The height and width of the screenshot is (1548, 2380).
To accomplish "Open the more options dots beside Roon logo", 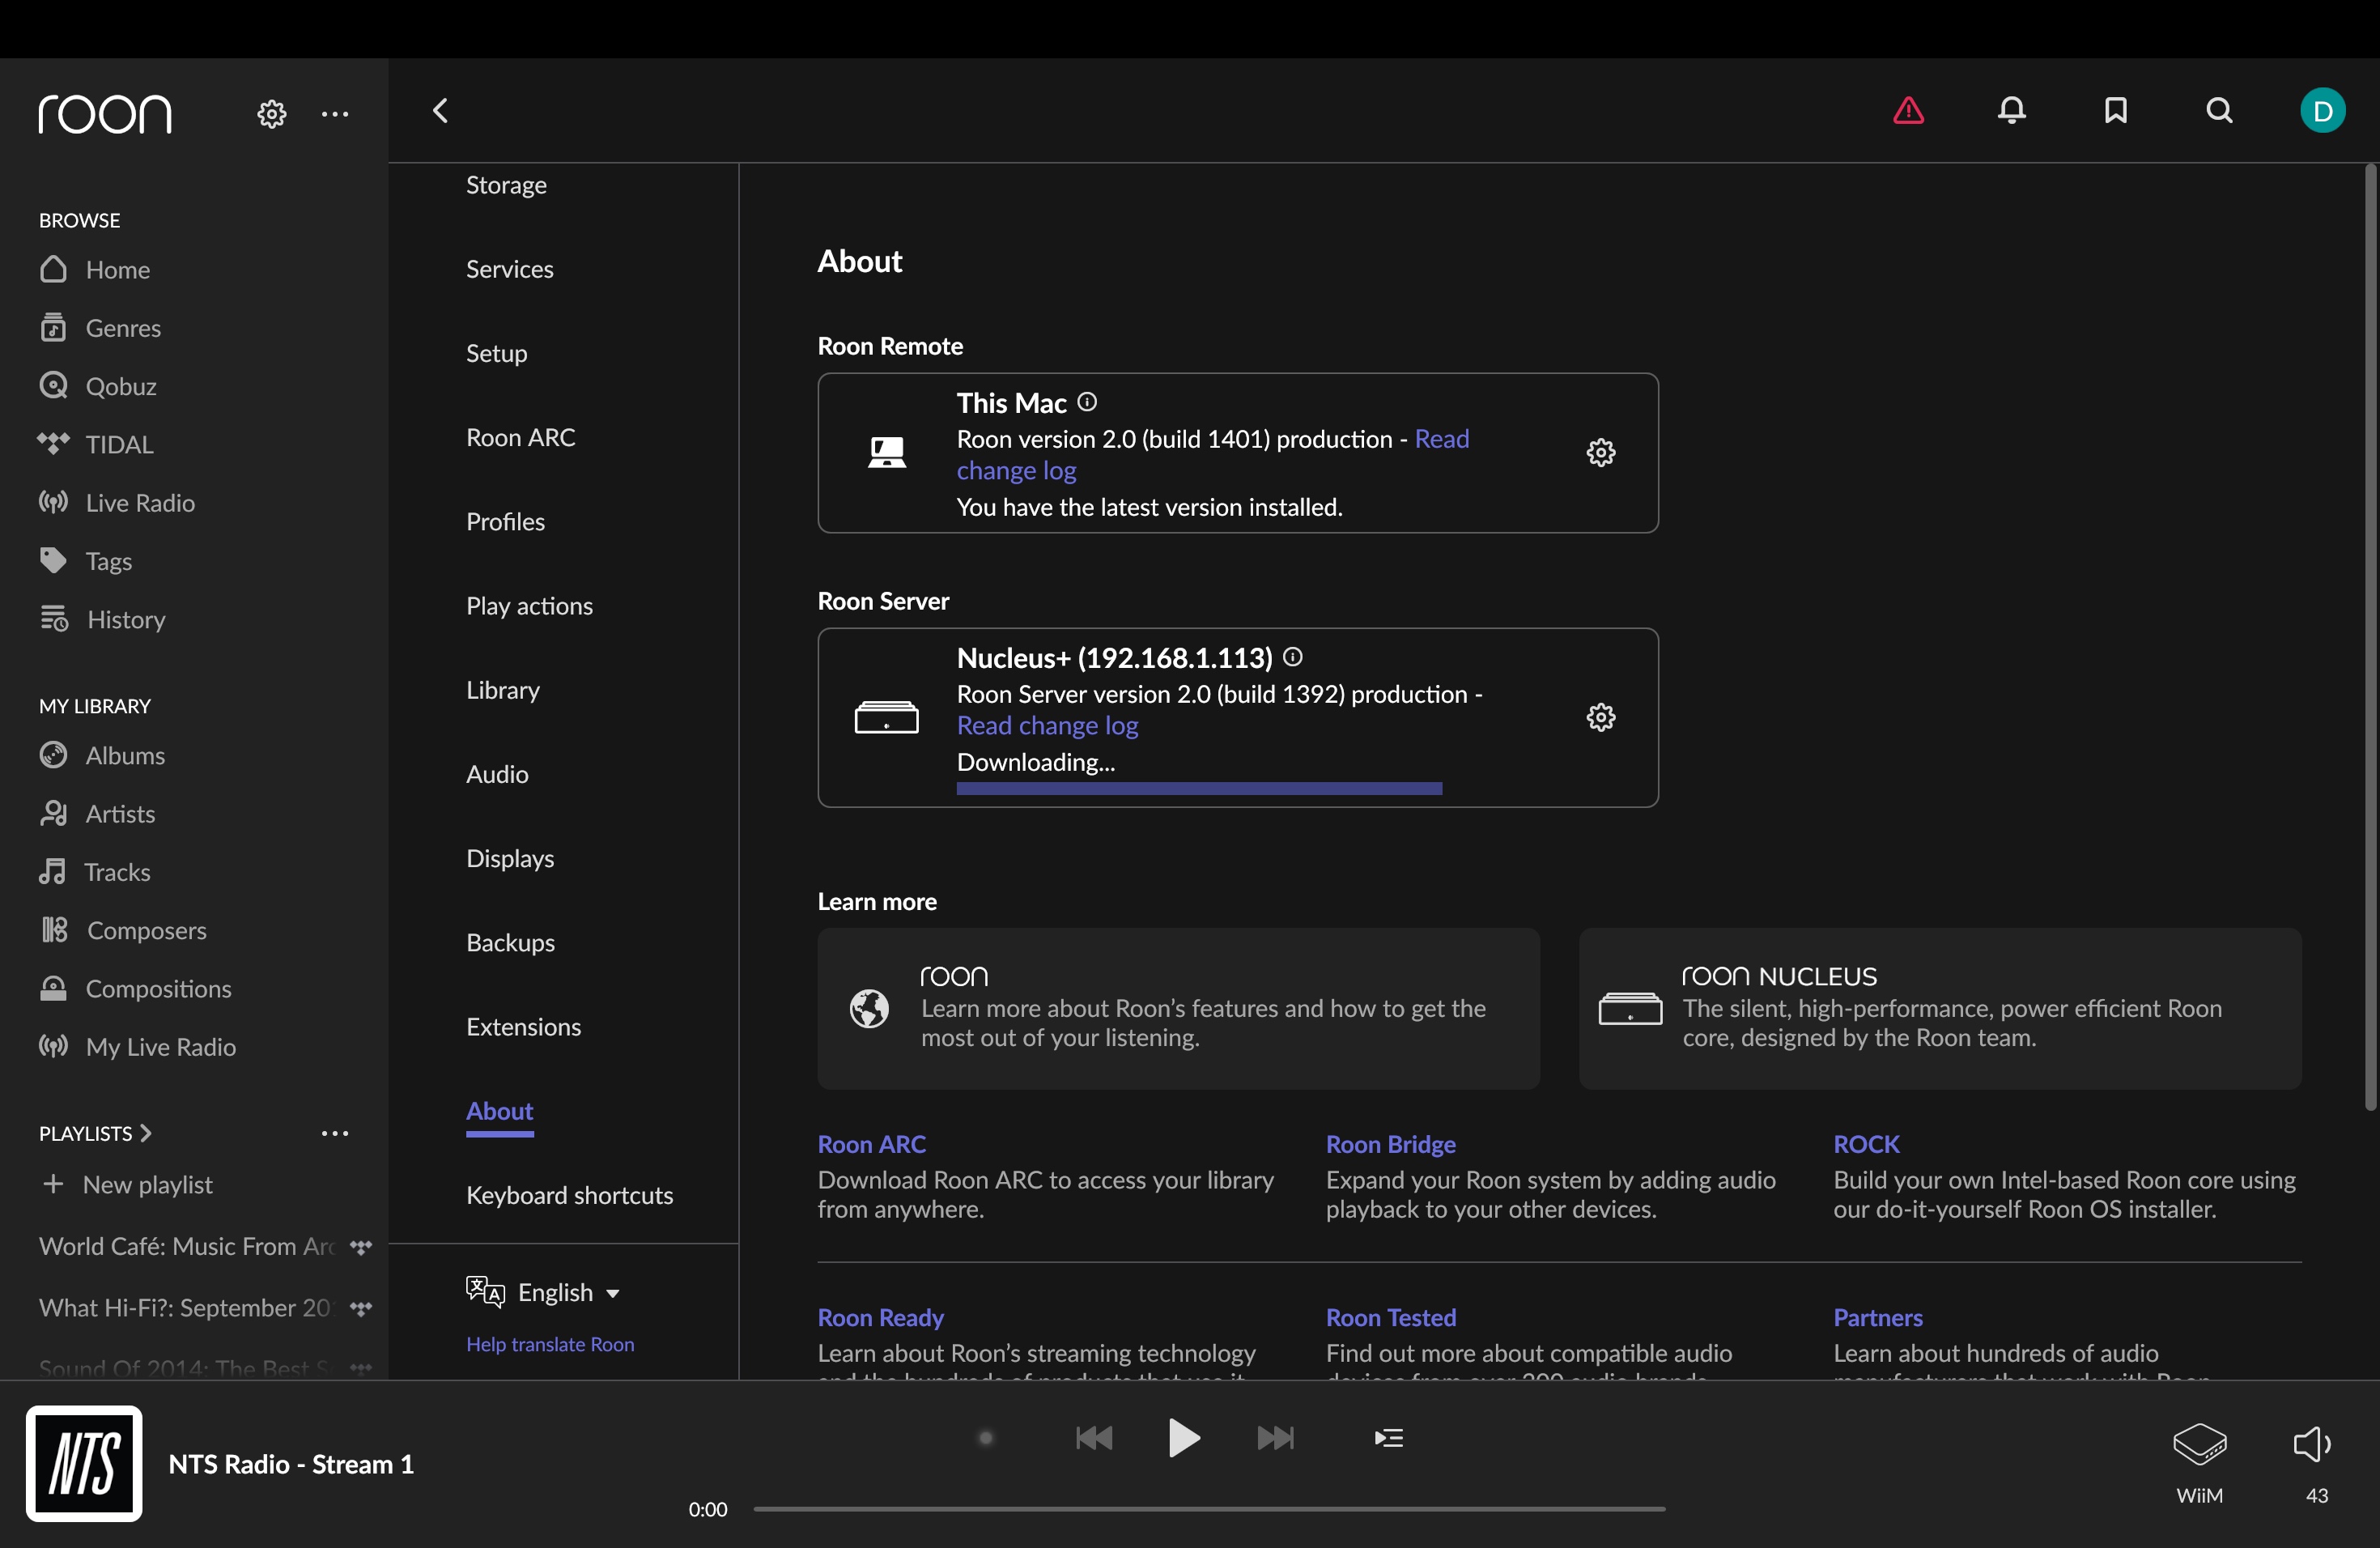I will (335, 113).
